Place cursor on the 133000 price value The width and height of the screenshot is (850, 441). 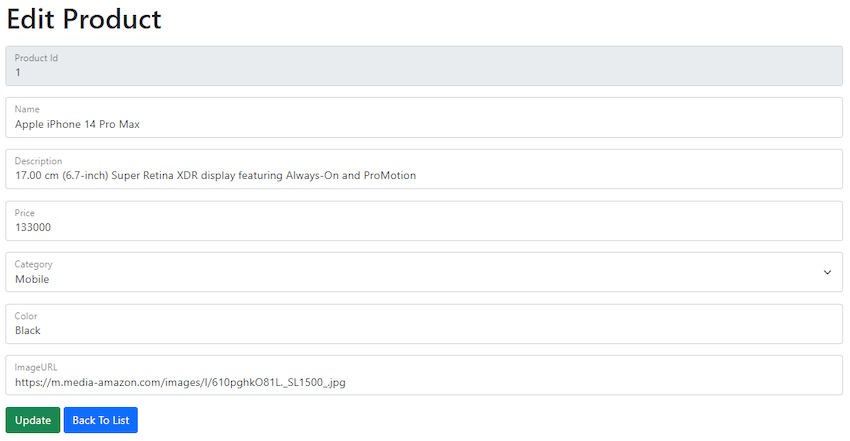33,227
